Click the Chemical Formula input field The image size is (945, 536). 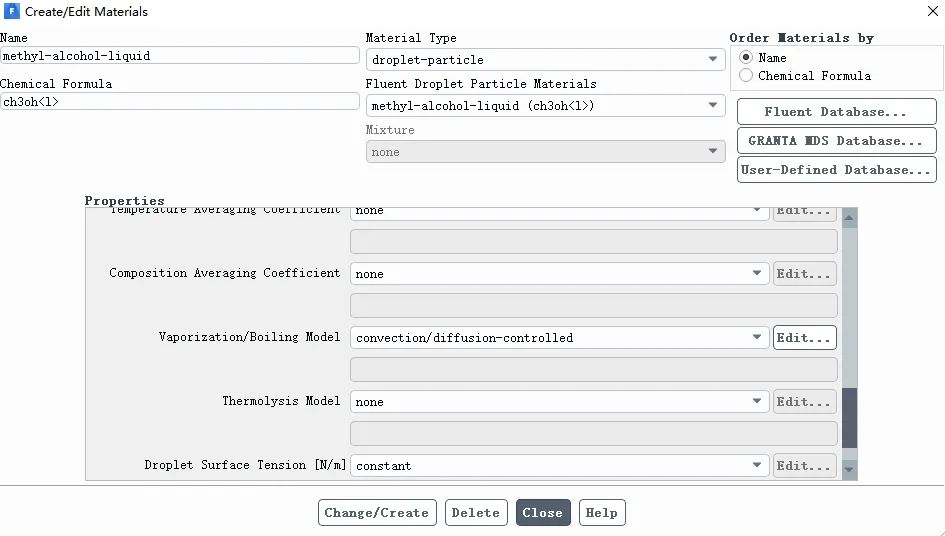tap(180, 102)
